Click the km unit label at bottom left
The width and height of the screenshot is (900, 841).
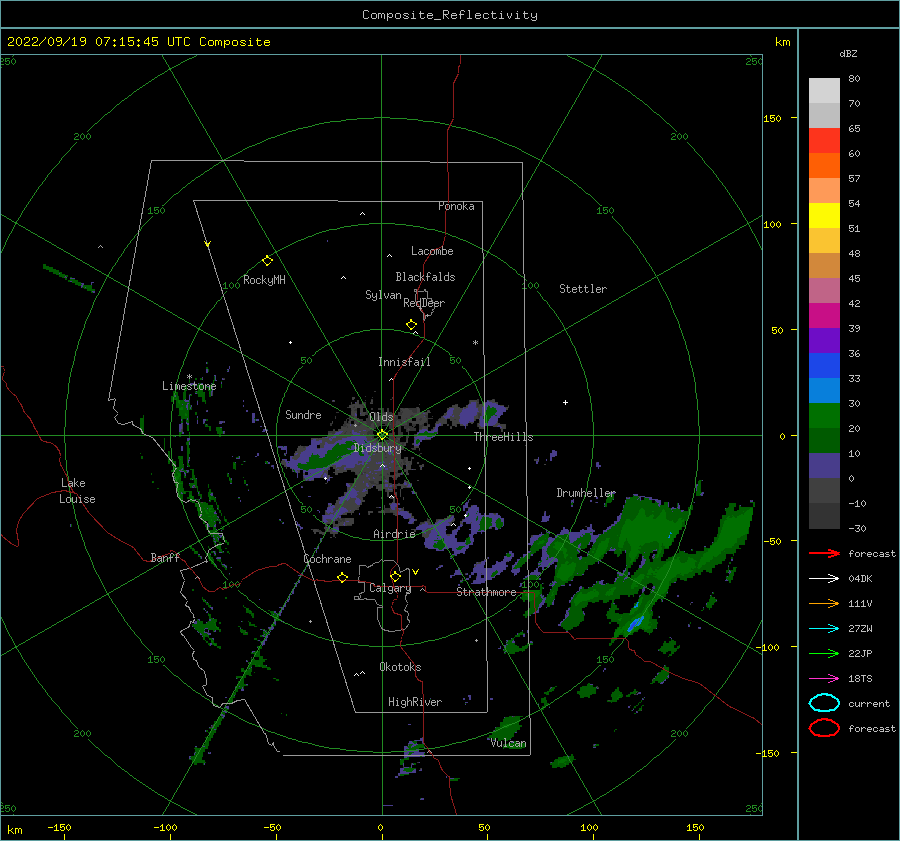(x=14, y=830)
